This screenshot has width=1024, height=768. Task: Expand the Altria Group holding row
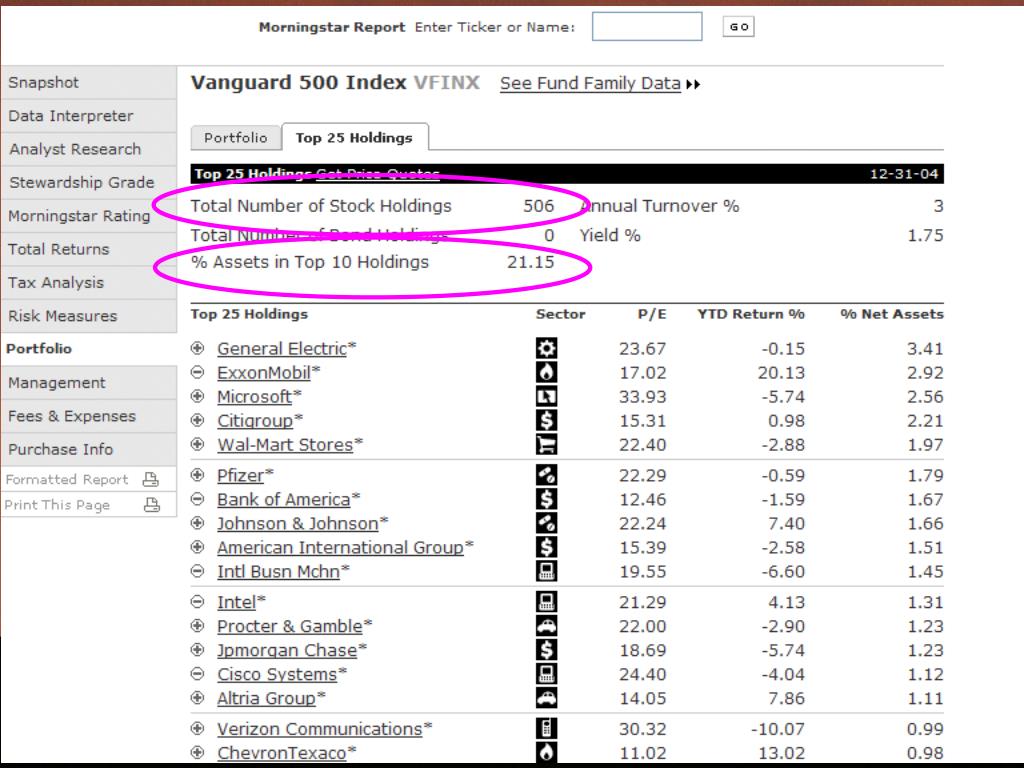pos(197,698)
